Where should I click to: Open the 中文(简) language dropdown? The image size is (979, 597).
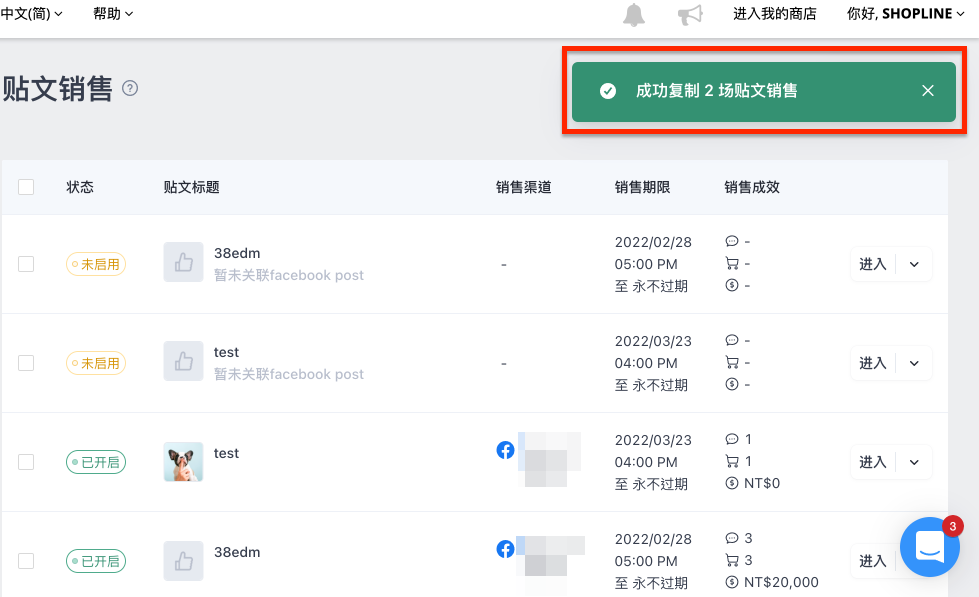click(31, 14)
